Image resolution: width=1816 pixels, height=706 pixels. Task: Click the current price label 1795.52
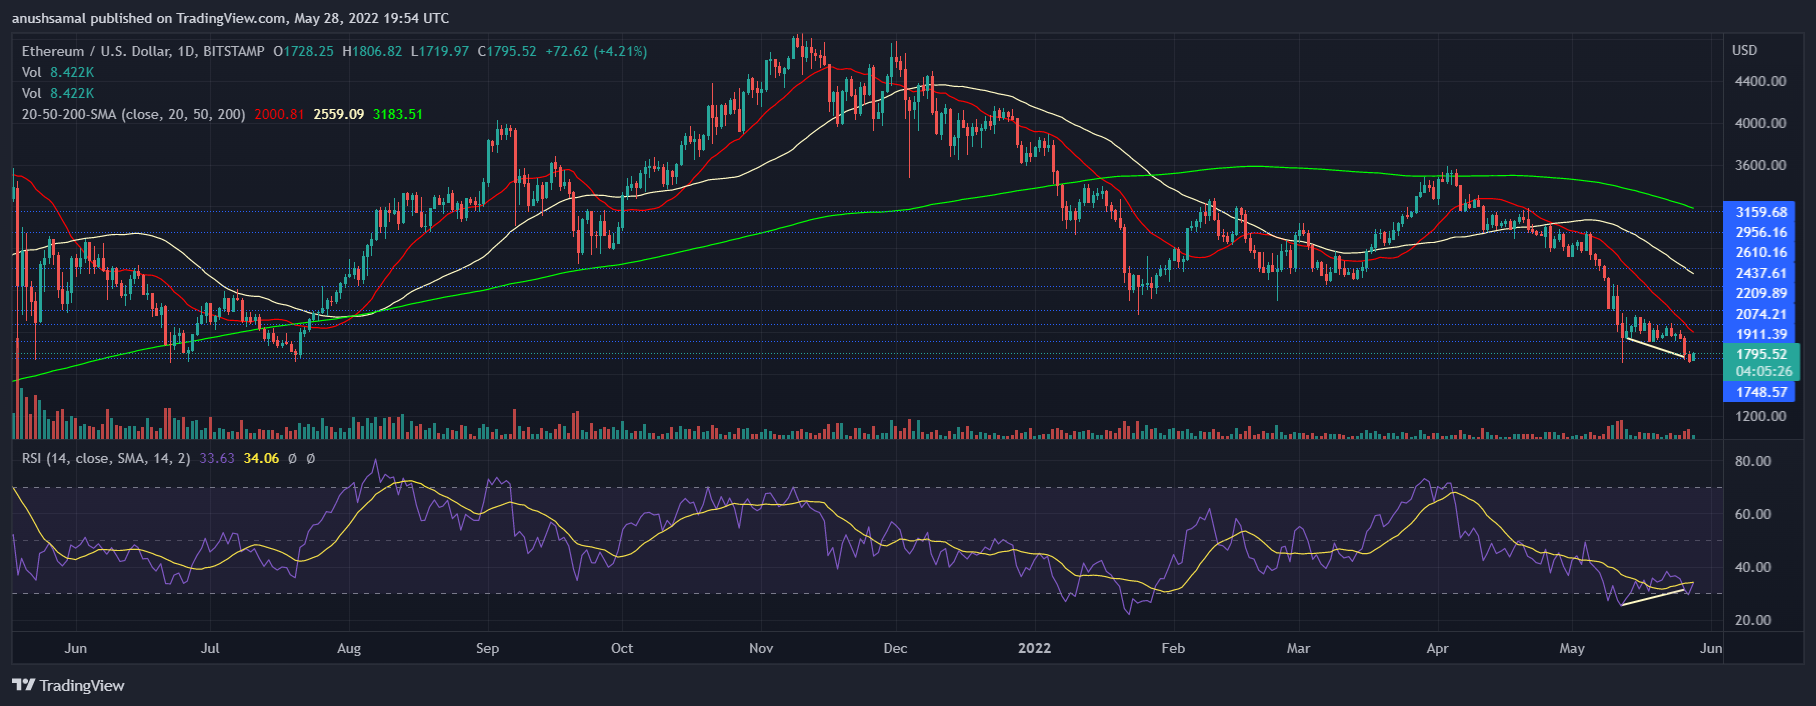1761,354
